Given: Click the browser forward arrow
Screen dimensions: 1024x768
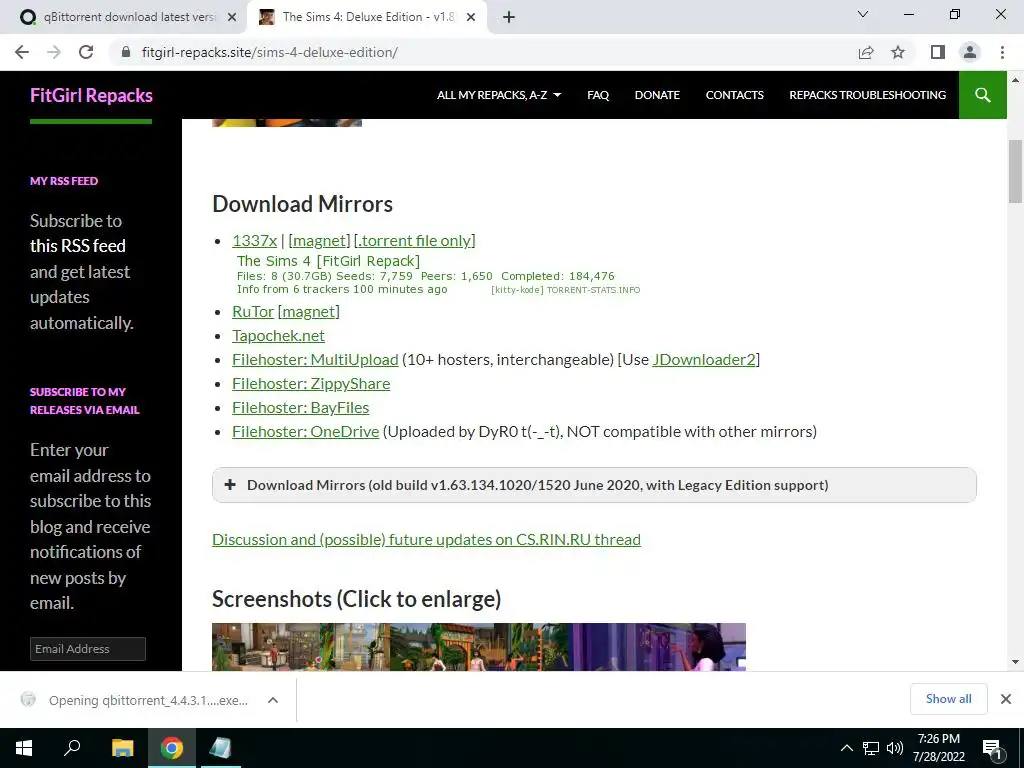Looking at the screenshot, I should point(54,52).
